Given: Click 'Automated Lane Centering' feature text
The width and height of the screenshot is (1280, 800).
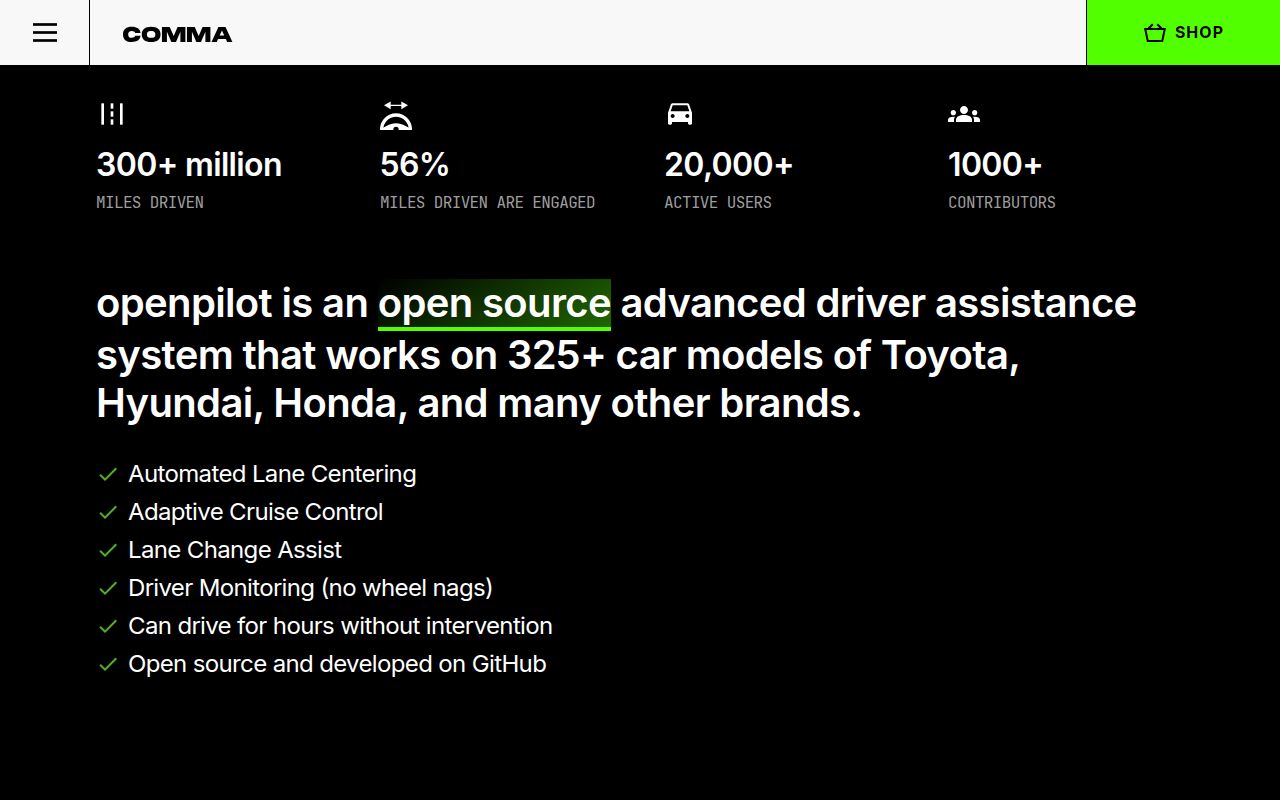Looking at the screenshot, I should click(272, 474).
